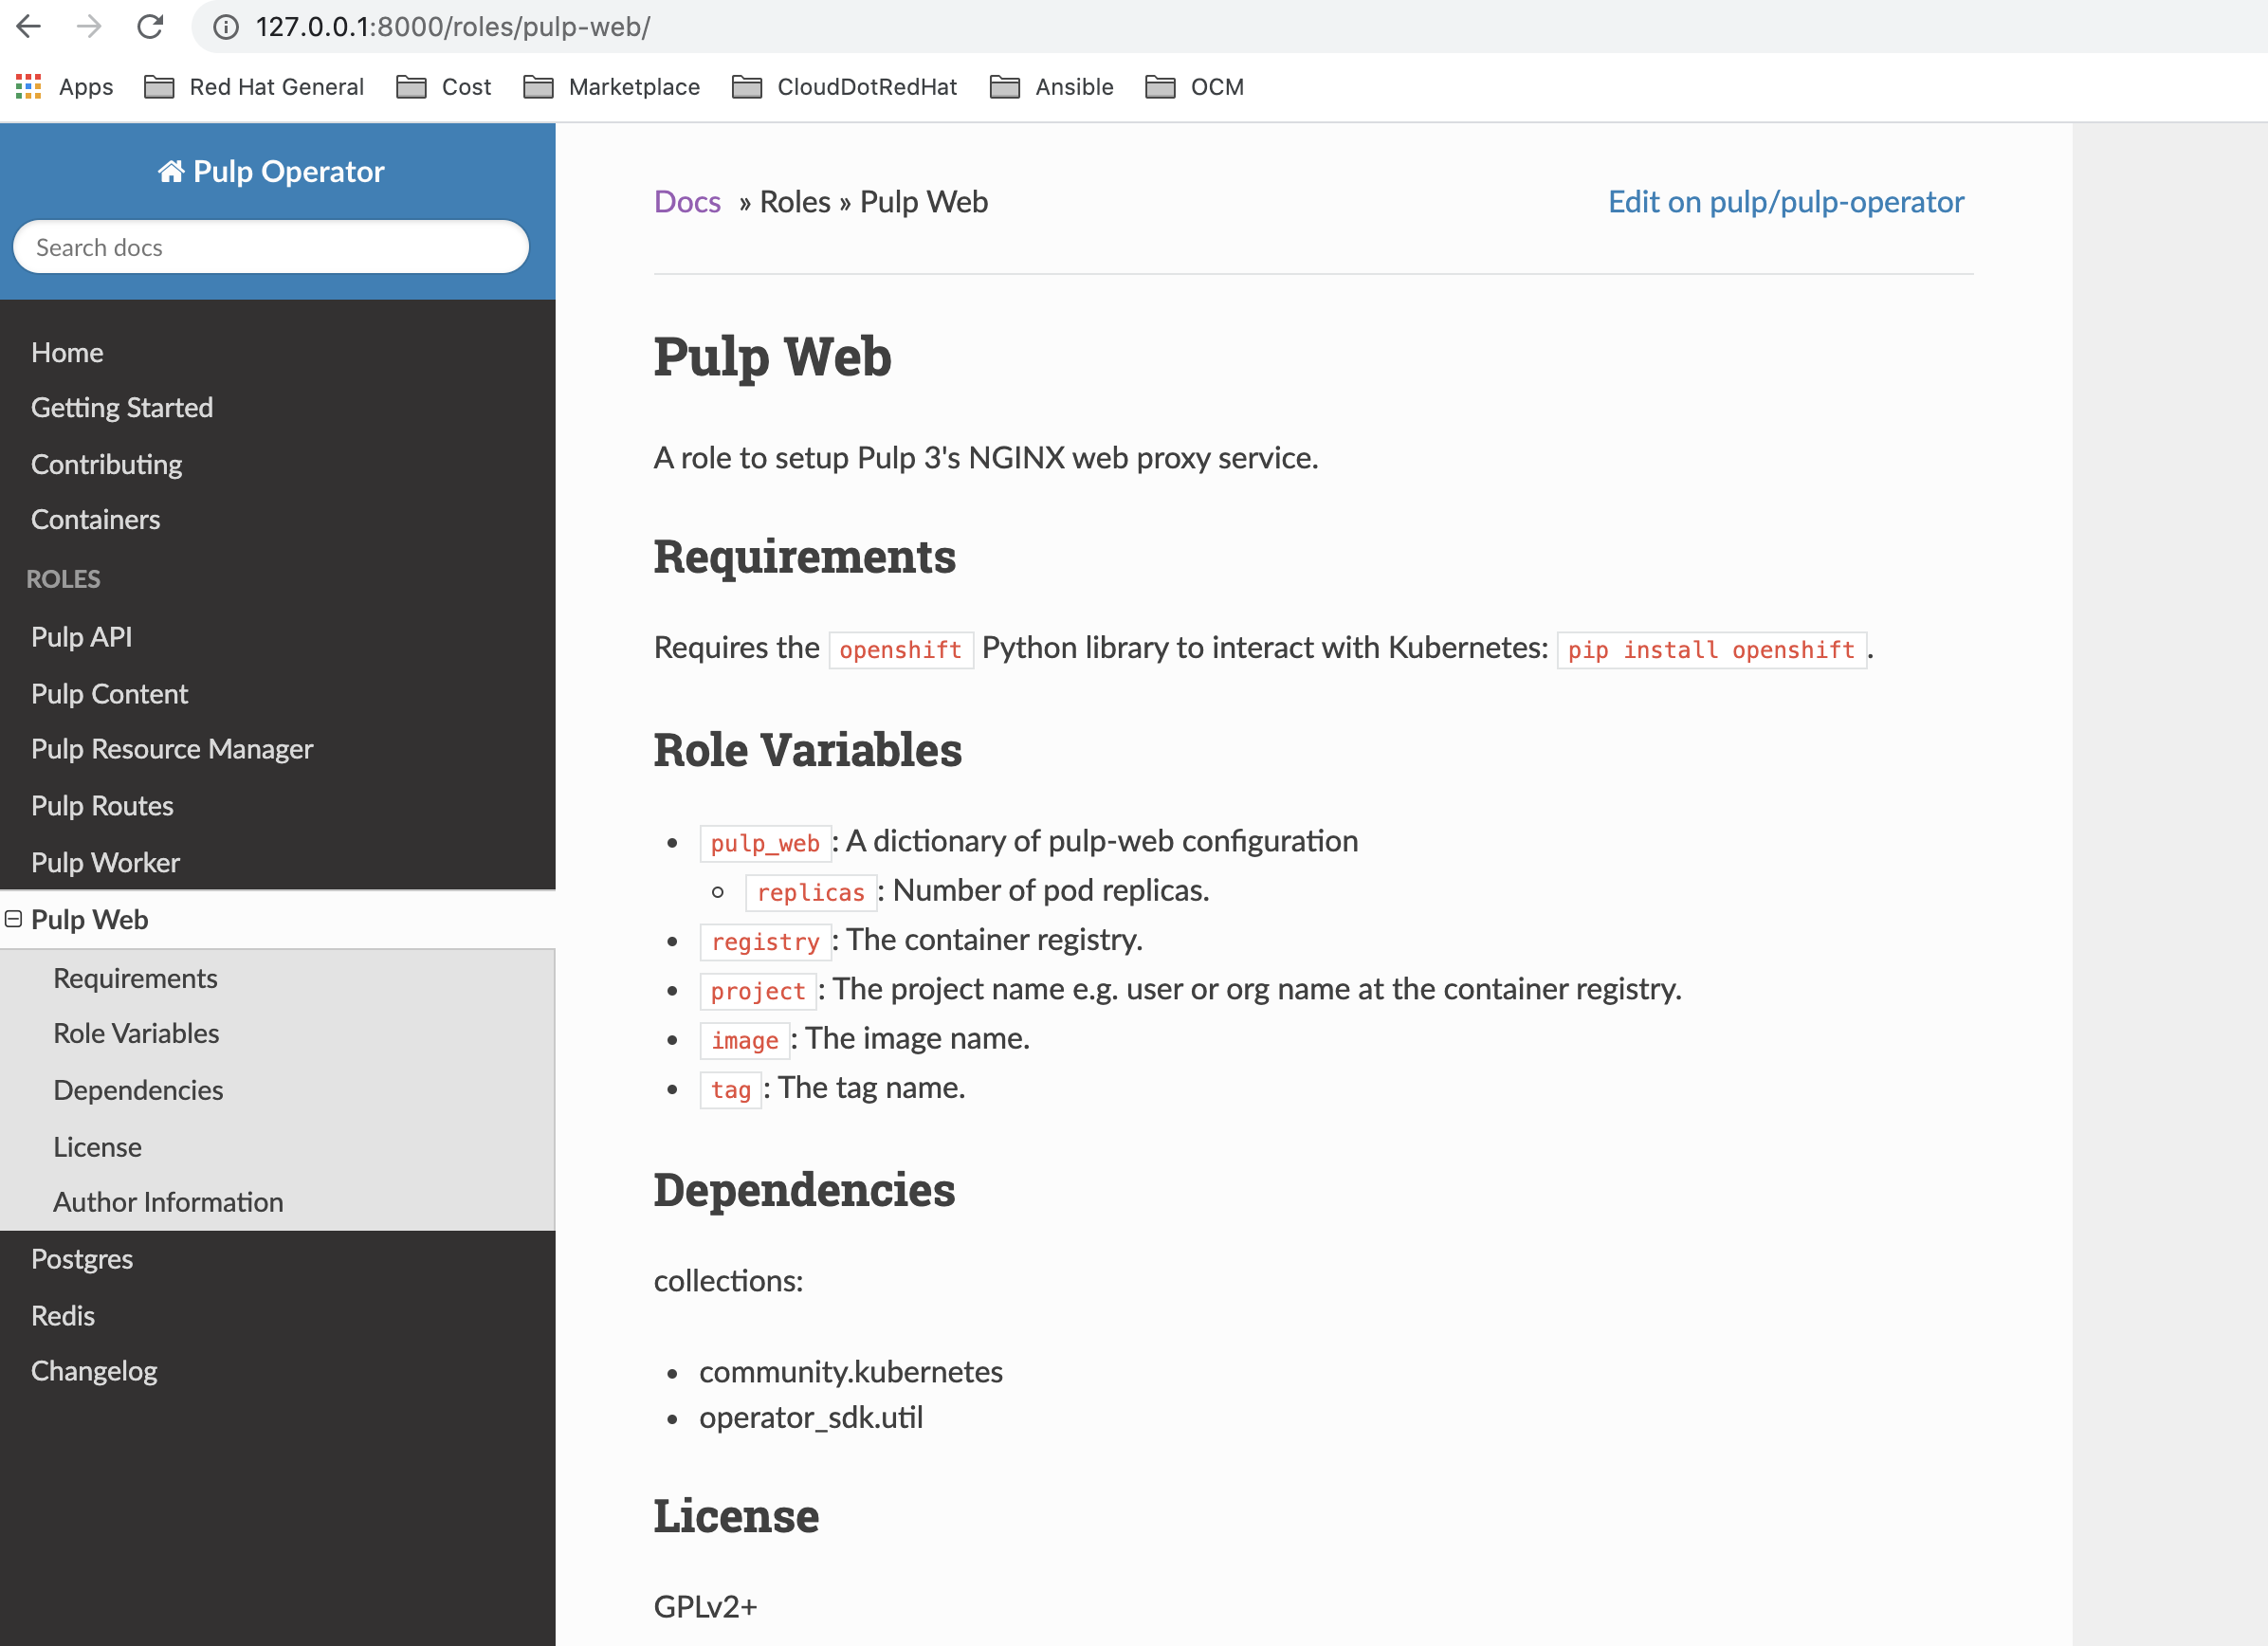Click the community.kubernetes list item
The image size is (2268, 1646).
click(x=851, y=1372)
